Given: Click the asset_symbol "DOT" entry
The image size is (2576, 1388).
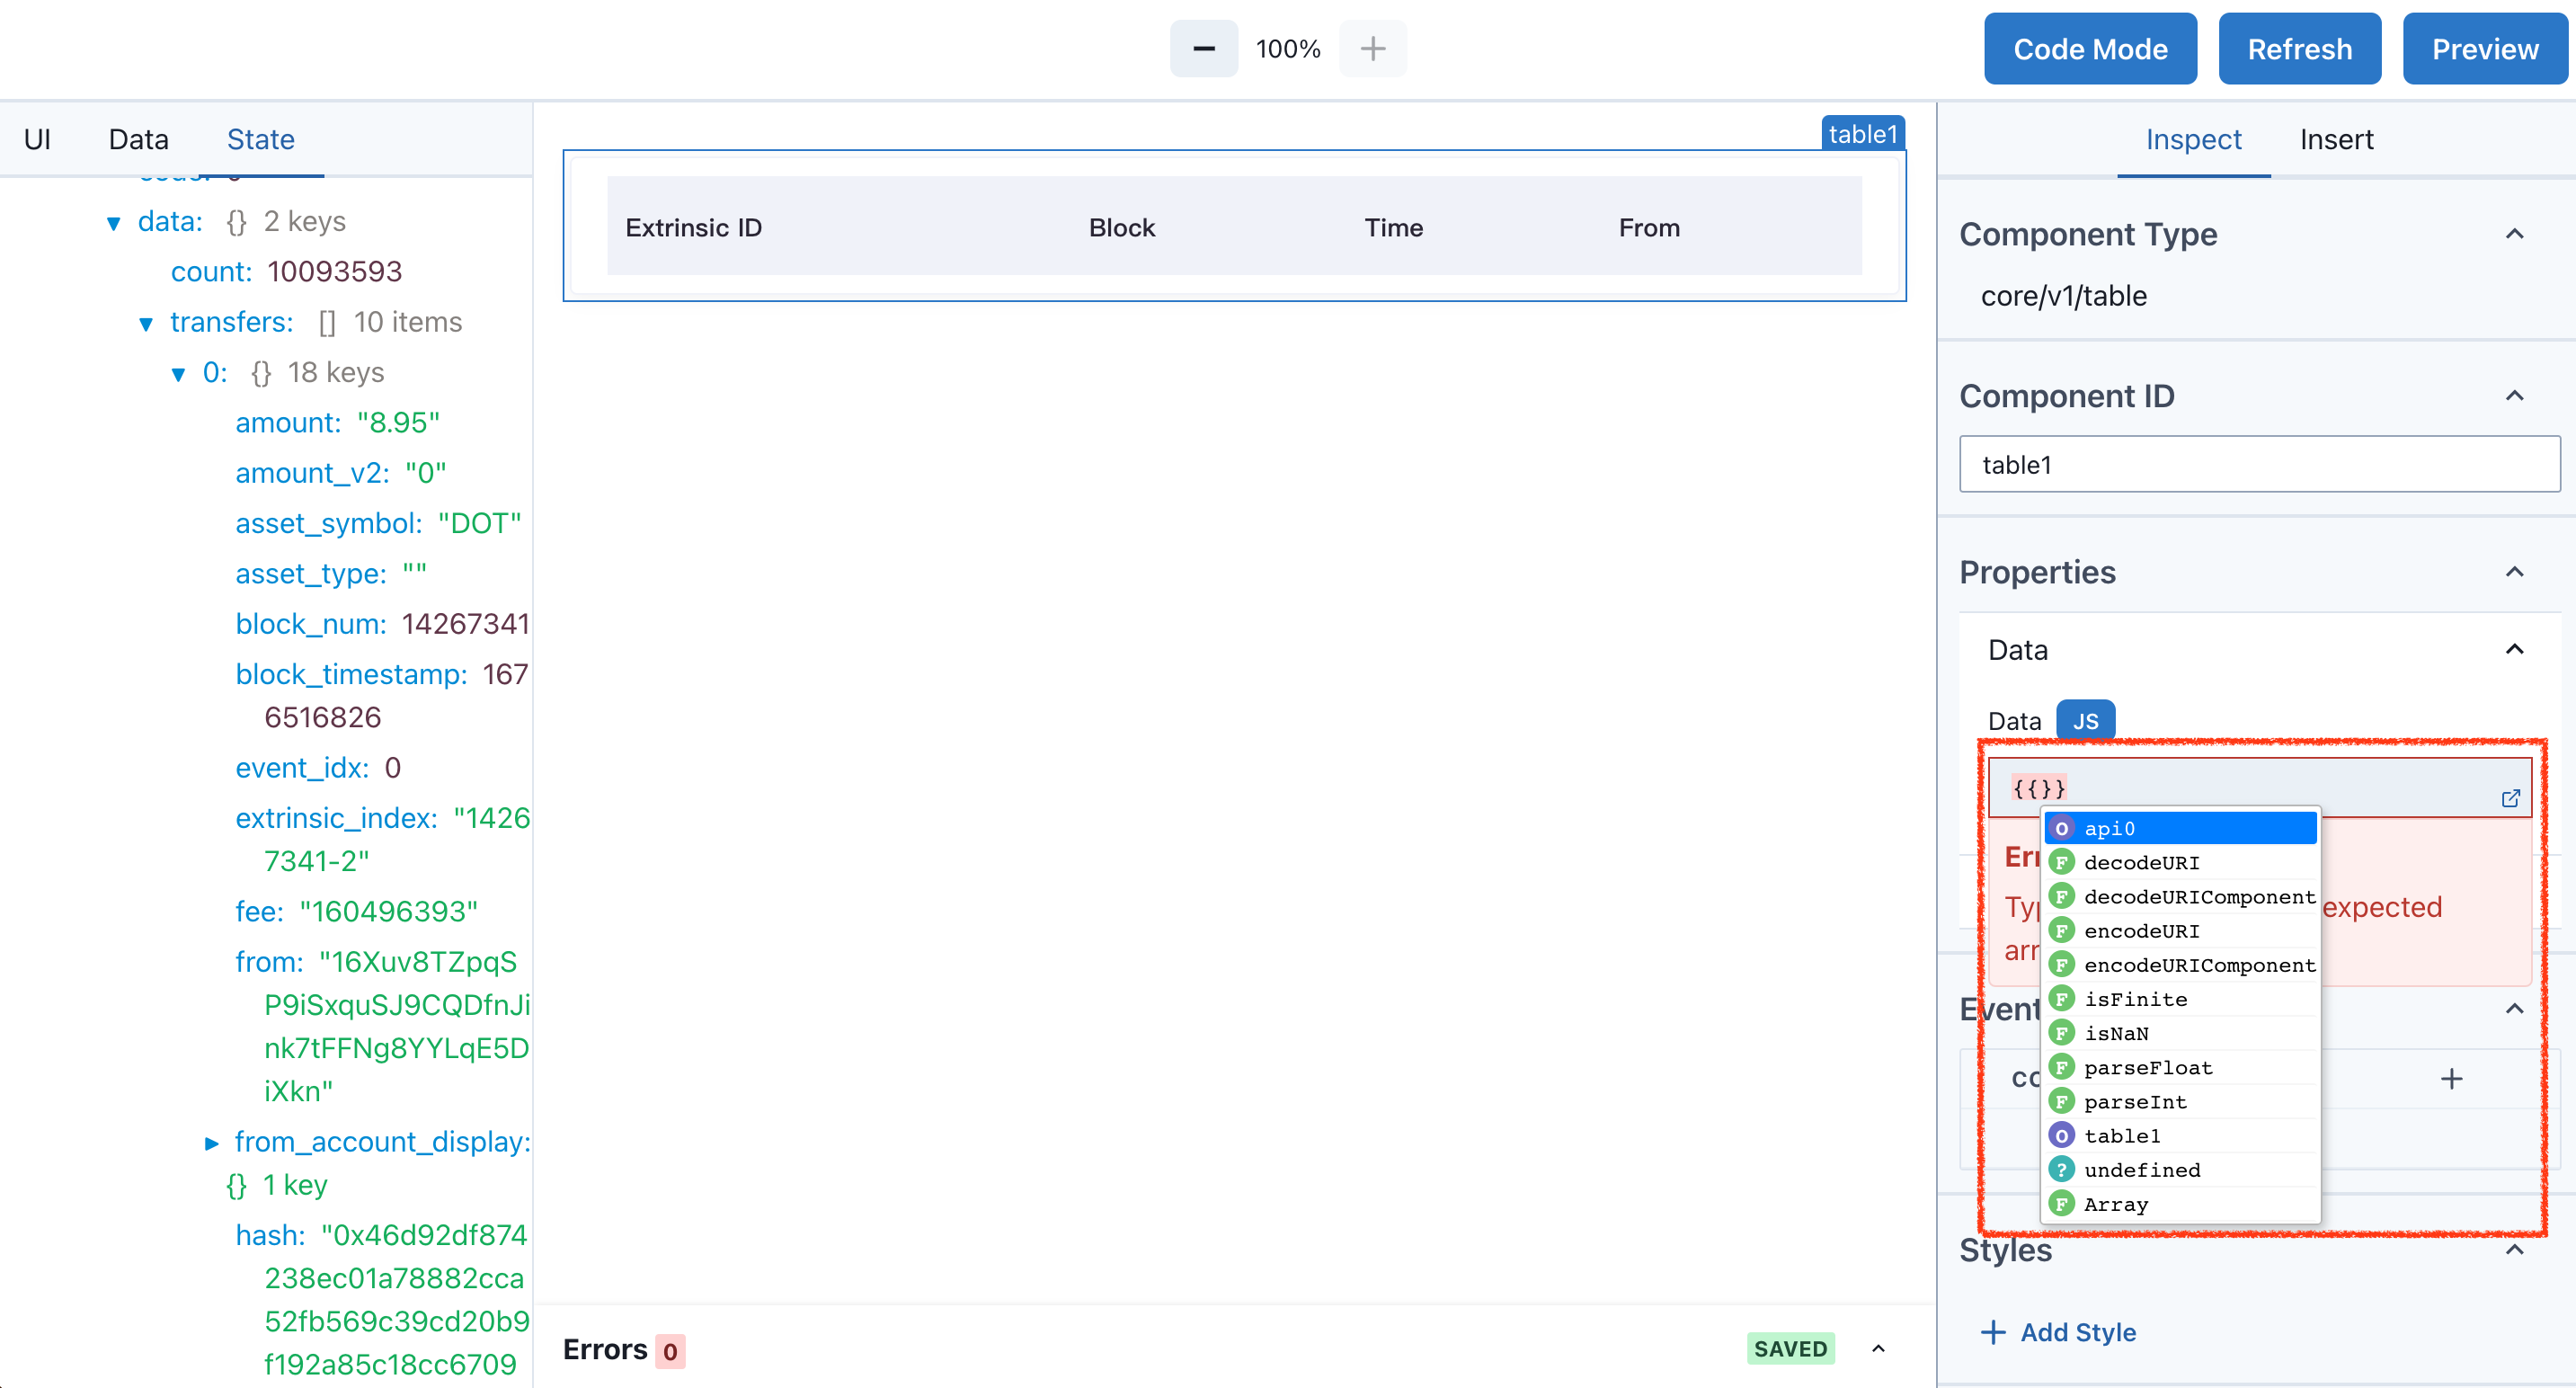Looking at the screenshot, I should click(378, 524).
